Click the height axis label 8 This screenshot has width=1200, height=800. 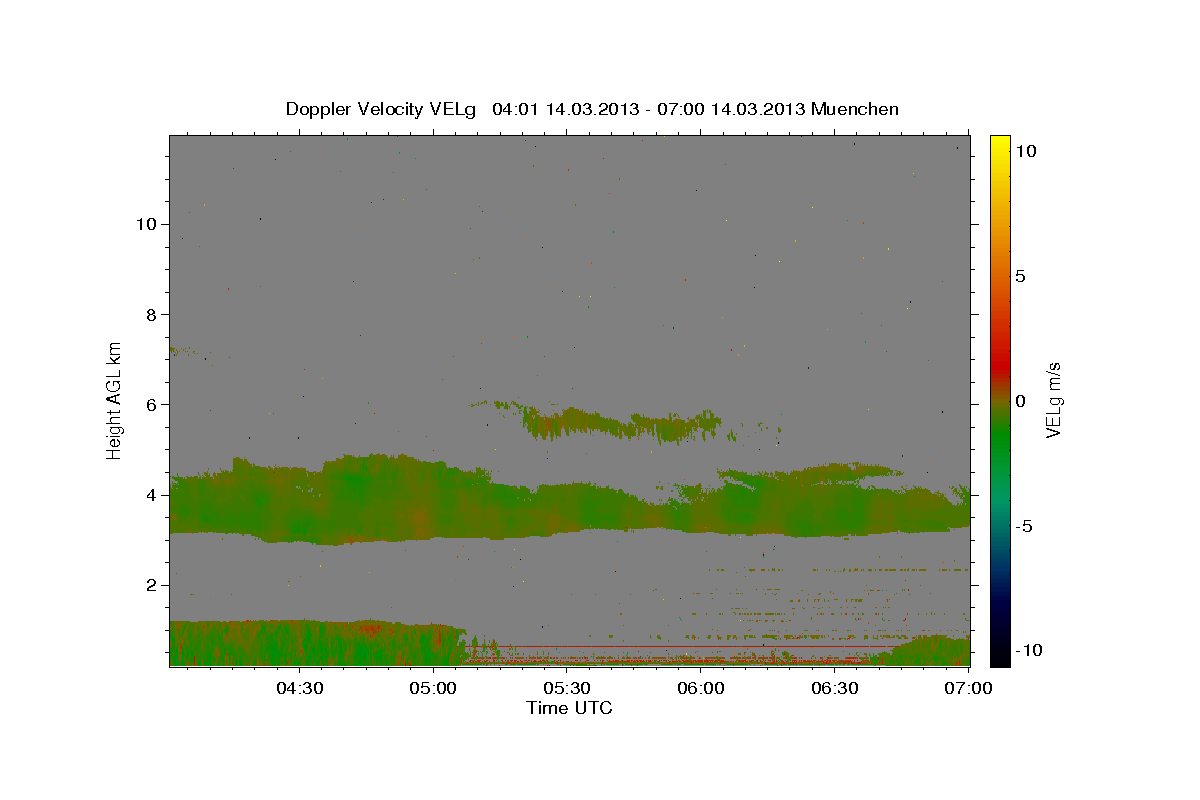pos(150,314)
